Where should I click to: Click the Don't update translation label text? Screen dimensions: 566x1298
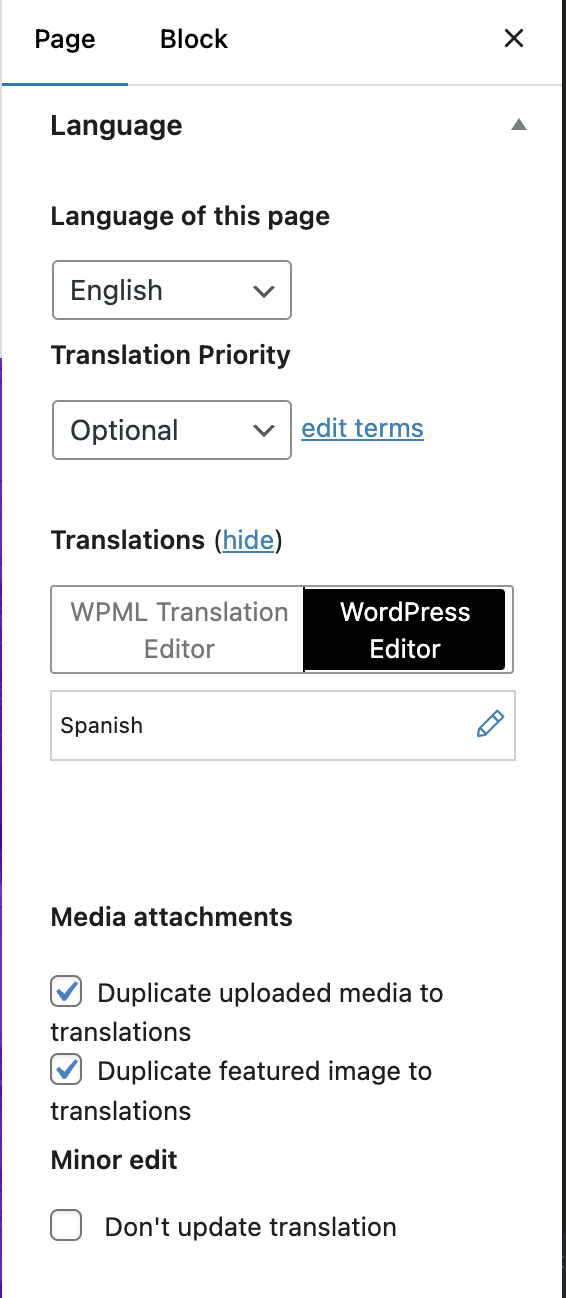pos(251,1226)
